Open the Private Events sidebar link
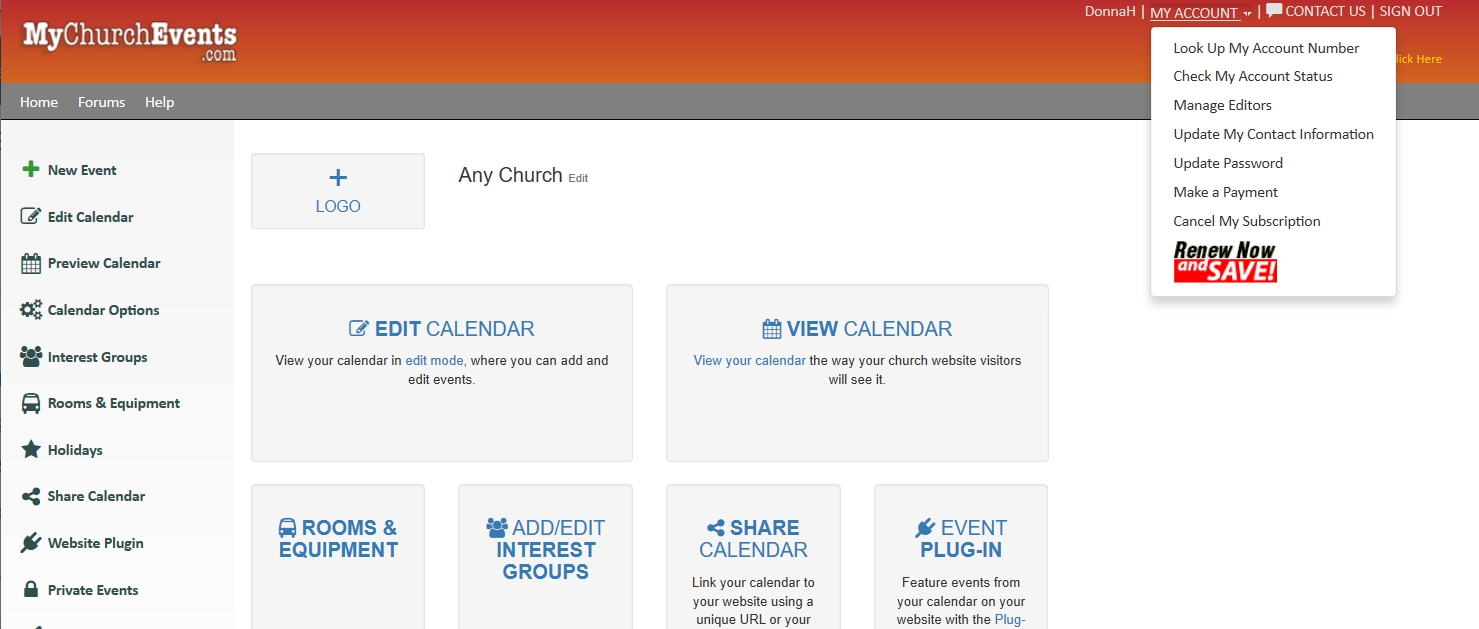Viewport: 1479px width, 629px height. click(x=93, y=590)
